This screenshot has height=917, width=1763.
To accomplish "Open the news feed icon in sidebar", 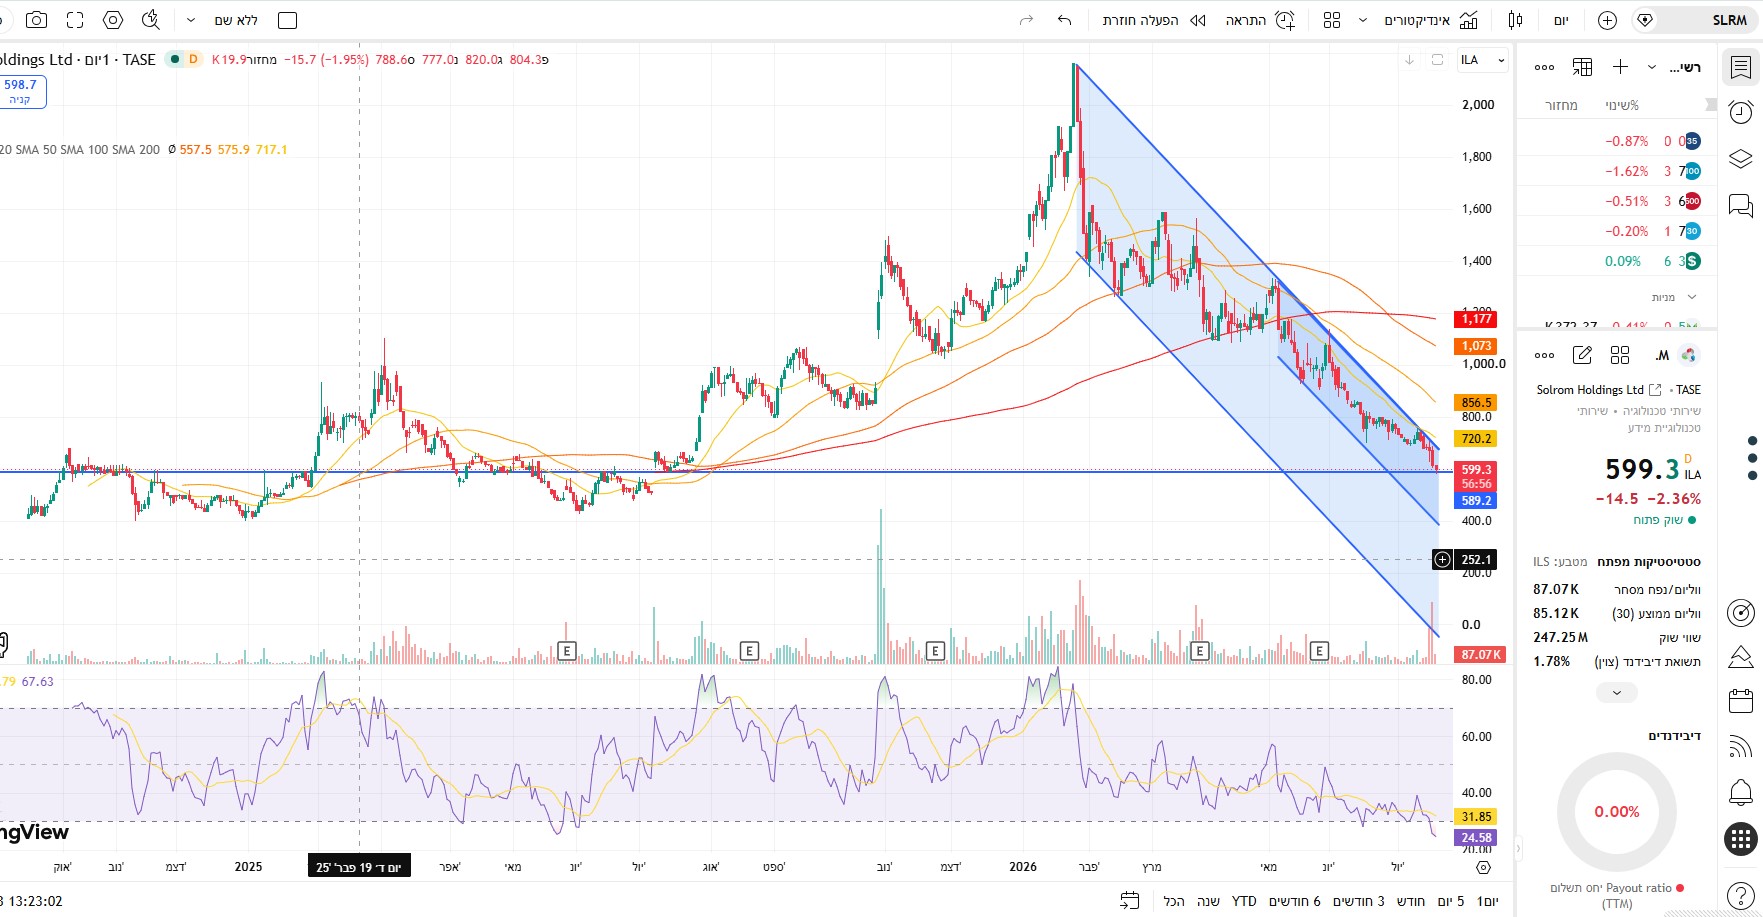I will pos(1741,746).
